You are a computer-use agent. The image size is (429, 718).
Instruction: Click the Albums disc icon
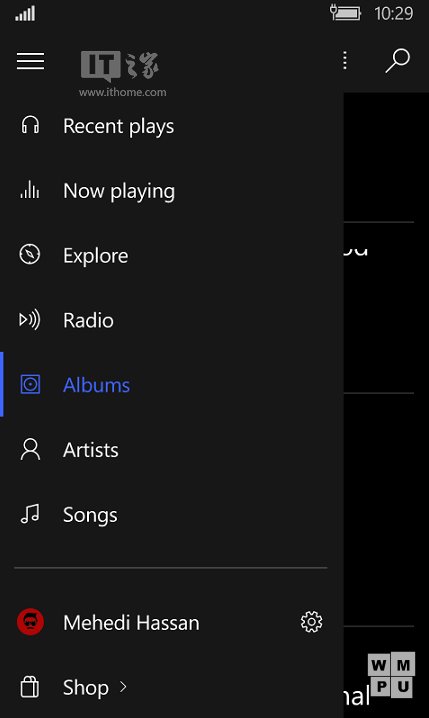30,384
